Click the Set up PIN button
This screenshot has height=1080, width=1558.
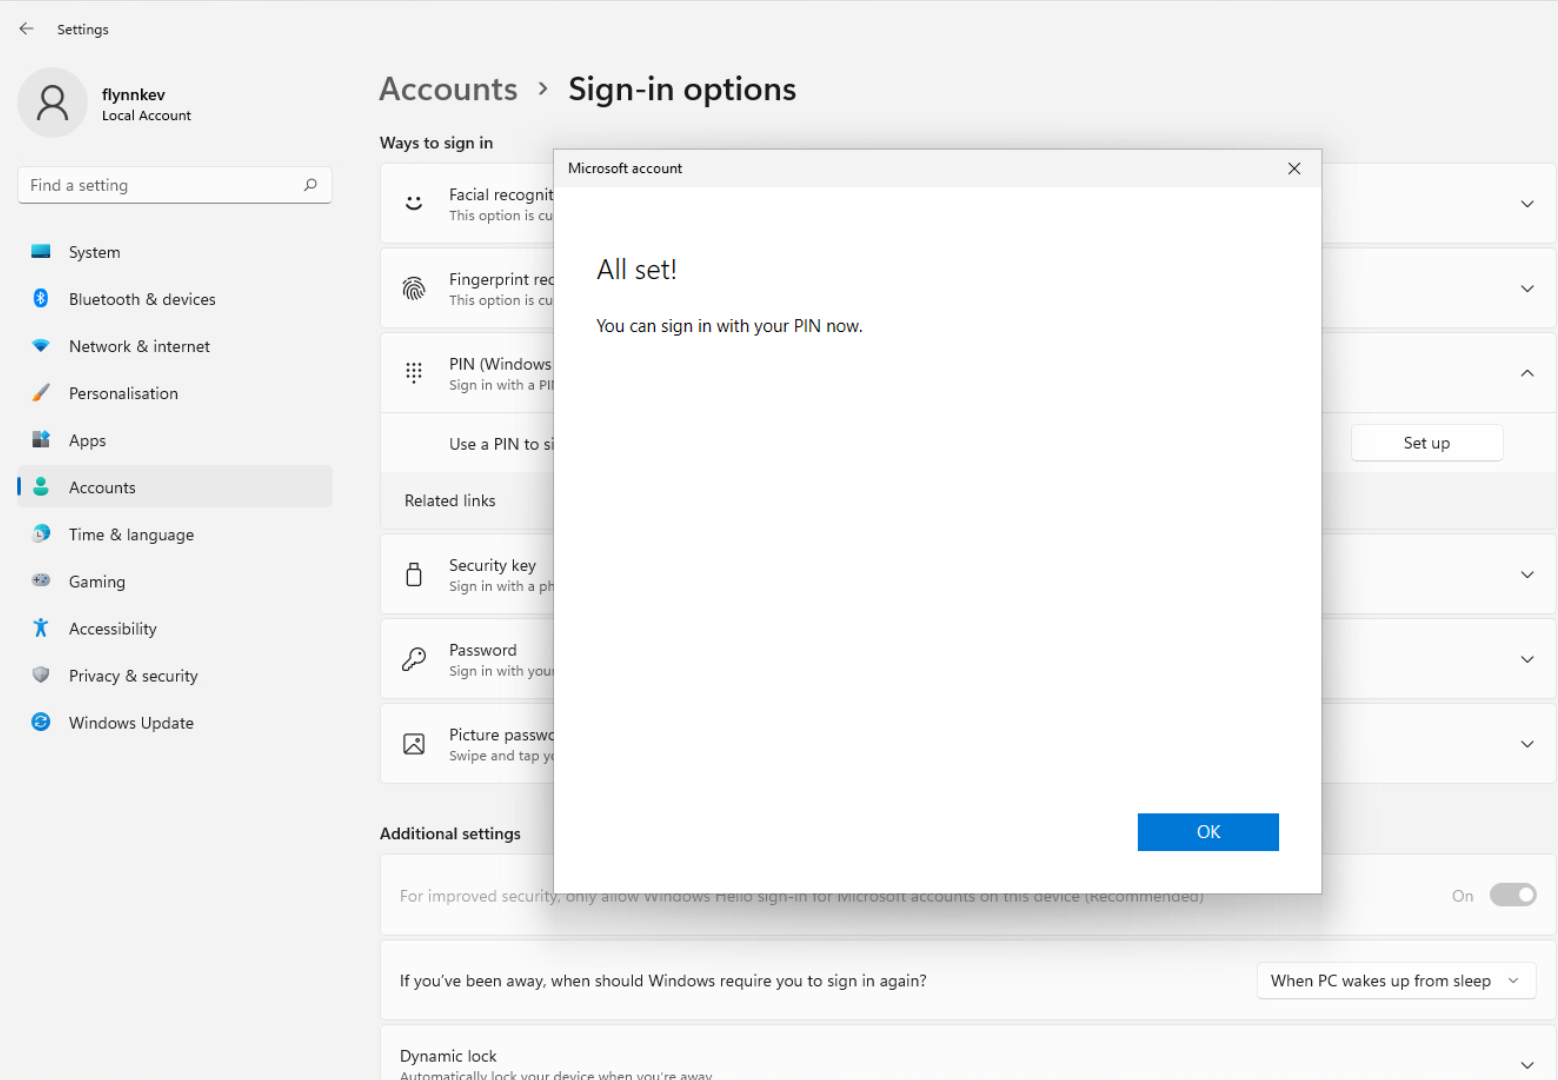pos(1426,443)
